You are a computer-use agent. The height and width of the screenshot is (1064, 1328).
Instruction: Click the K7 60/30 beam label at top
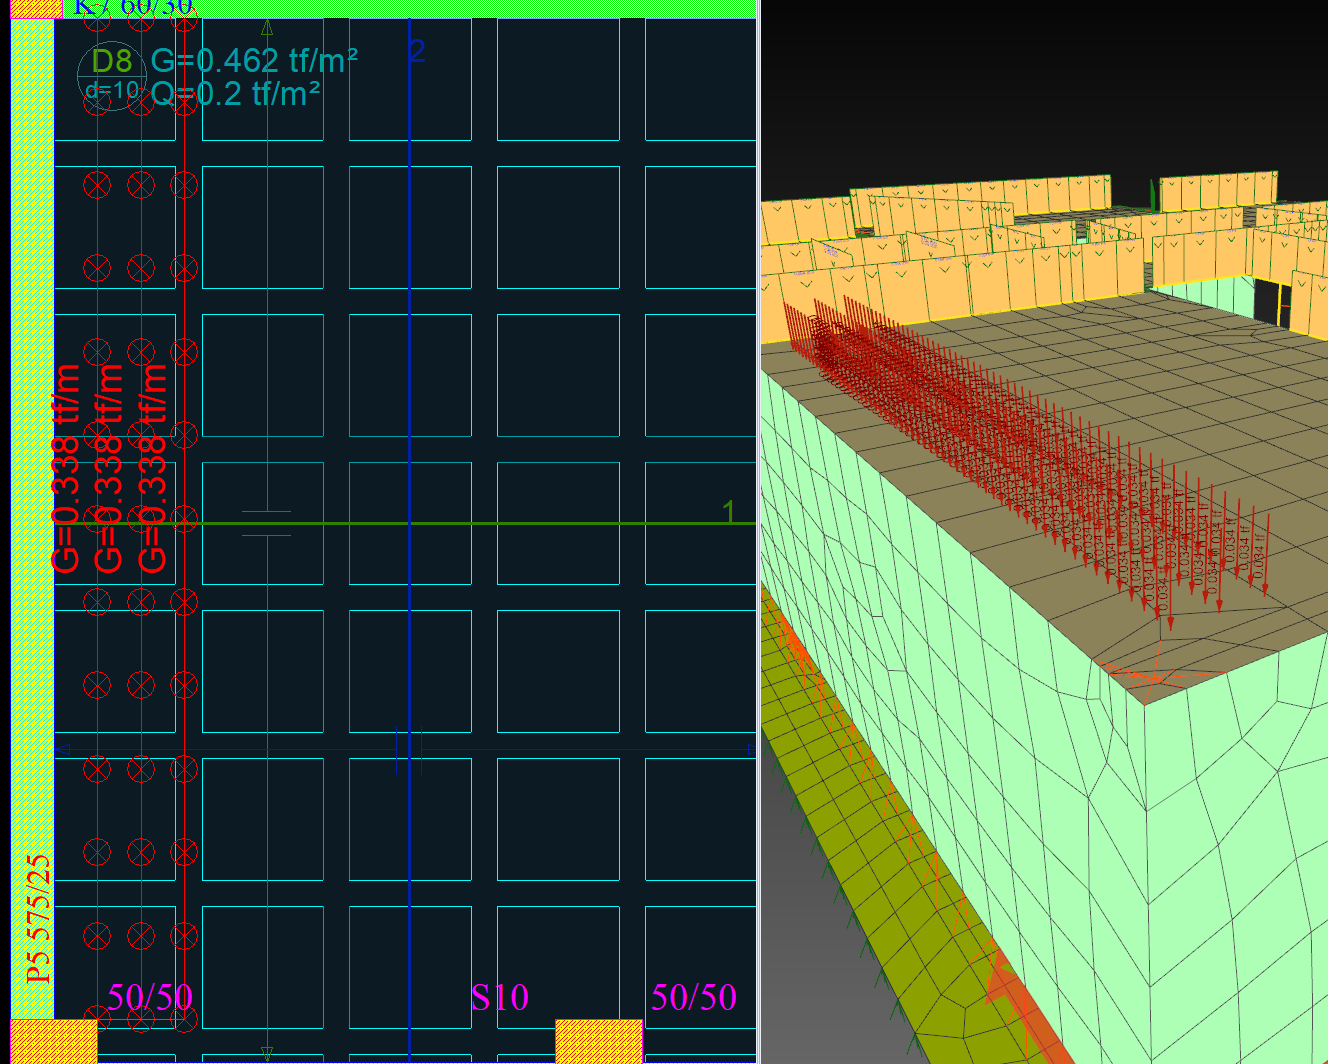click(x=133, y=8)
